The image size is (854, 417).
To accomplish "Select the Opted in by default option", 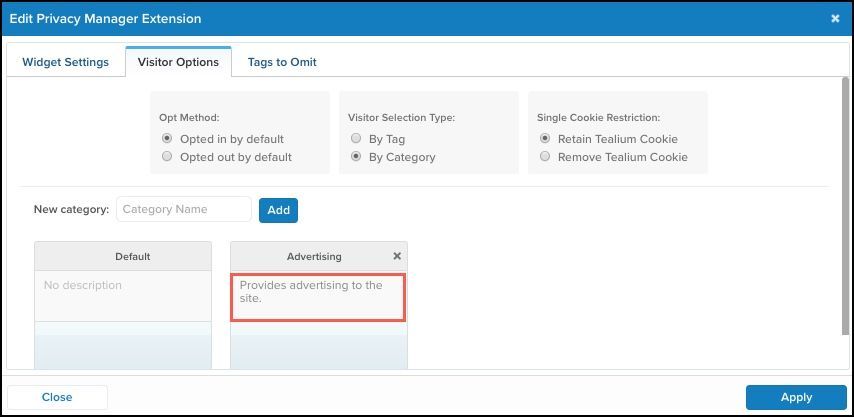I will (x=168, y=139).
